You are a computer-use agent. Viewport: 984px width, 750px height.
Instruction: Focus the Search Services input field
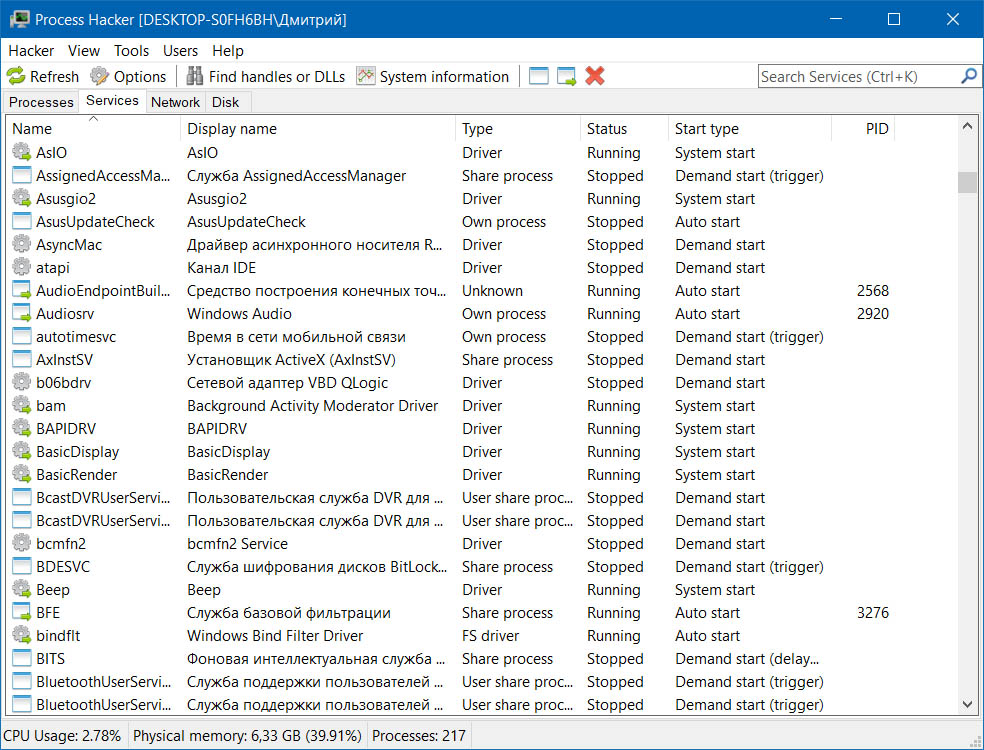pyautogui.click(x=859, y=77)
